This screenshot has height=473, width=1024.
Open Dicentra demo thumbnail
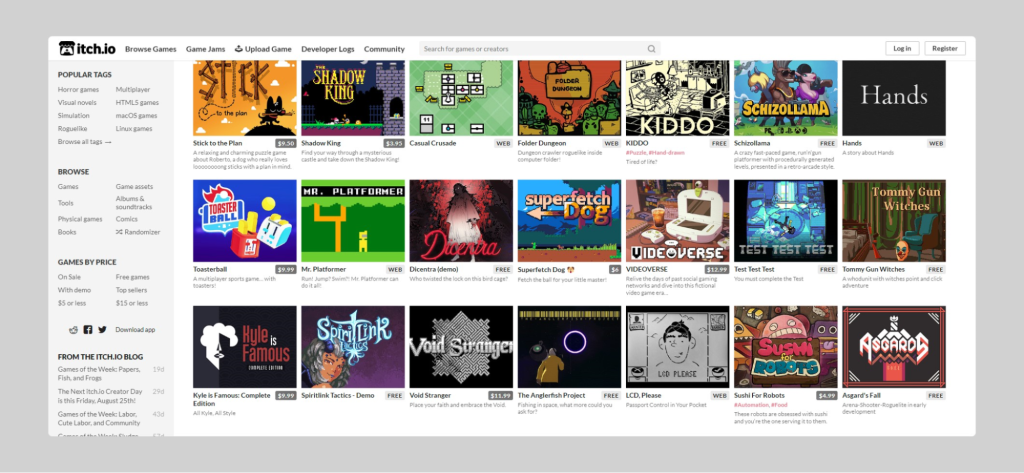[461, 221]
